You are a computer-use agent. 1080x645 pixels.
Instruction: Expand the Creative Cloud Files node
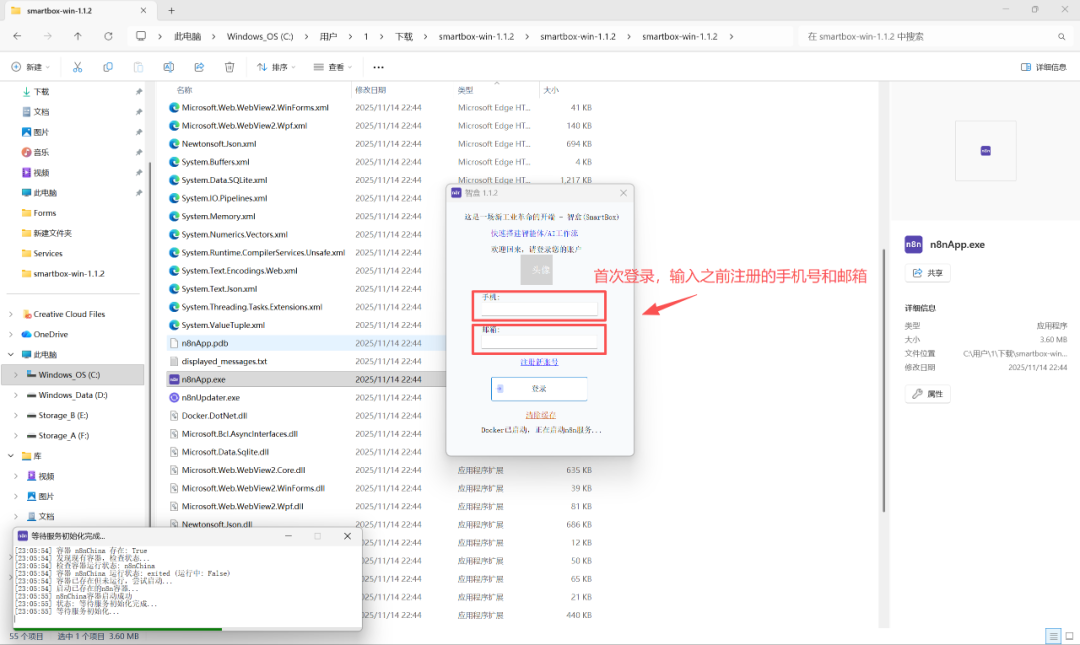11,314
